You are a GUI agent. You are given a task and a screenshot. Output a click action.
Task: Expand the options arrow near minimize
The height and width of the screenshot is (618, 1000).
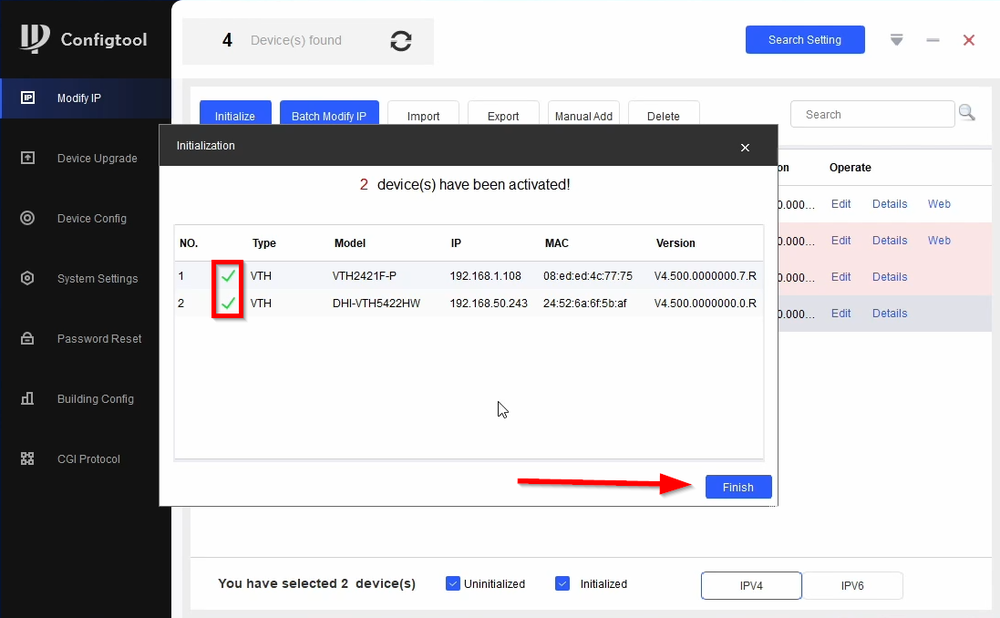(896, 40)
